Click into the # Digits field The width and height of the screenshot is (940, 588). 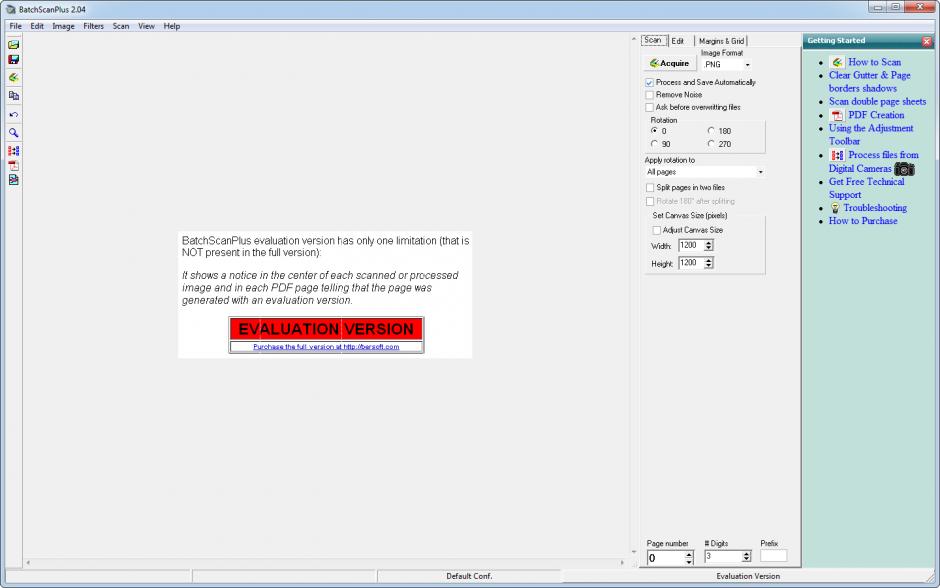click(x=723, y=557)
